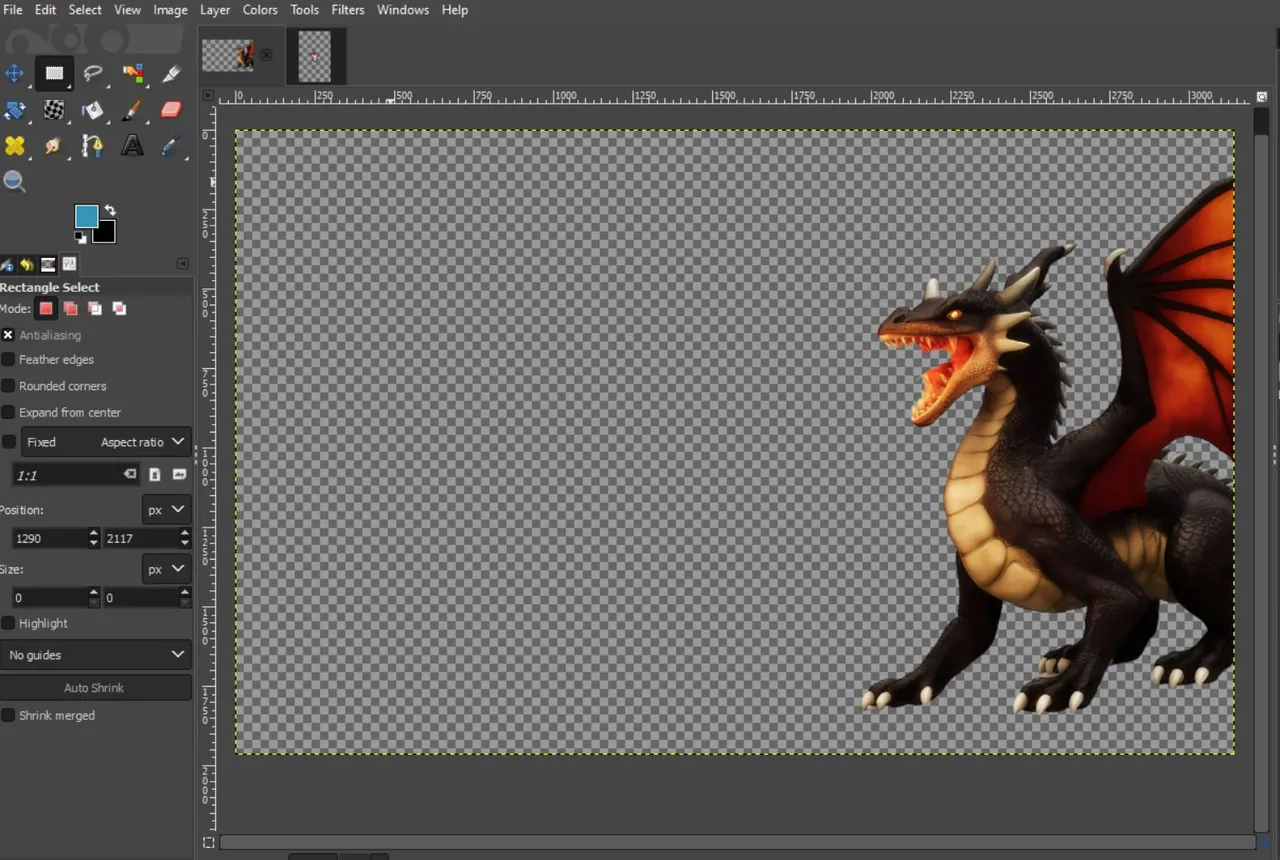1280x860 pixels.
Task: Select the Free Select lasso tool
Action: point(93,73)
